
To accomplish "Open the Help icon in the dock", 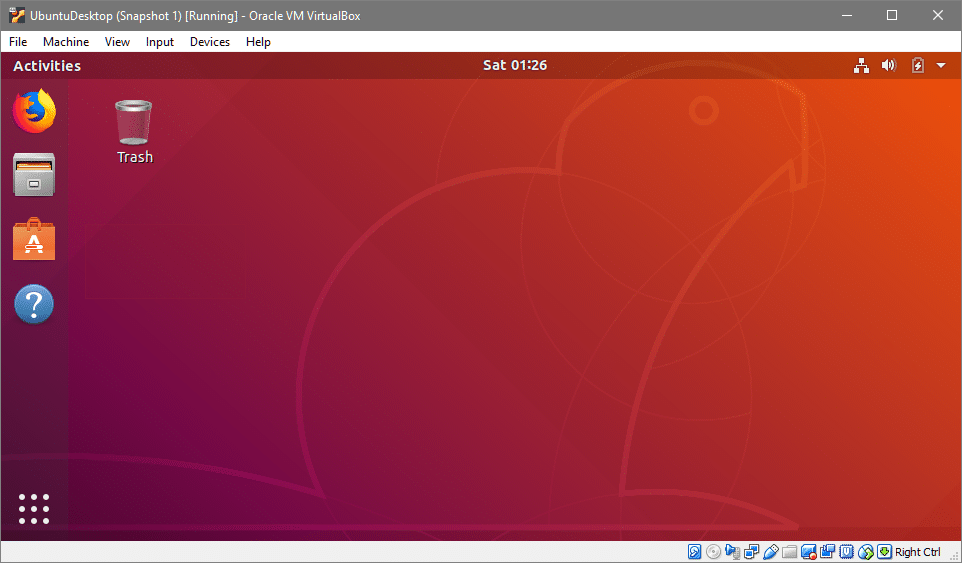I will click(34, 304).
